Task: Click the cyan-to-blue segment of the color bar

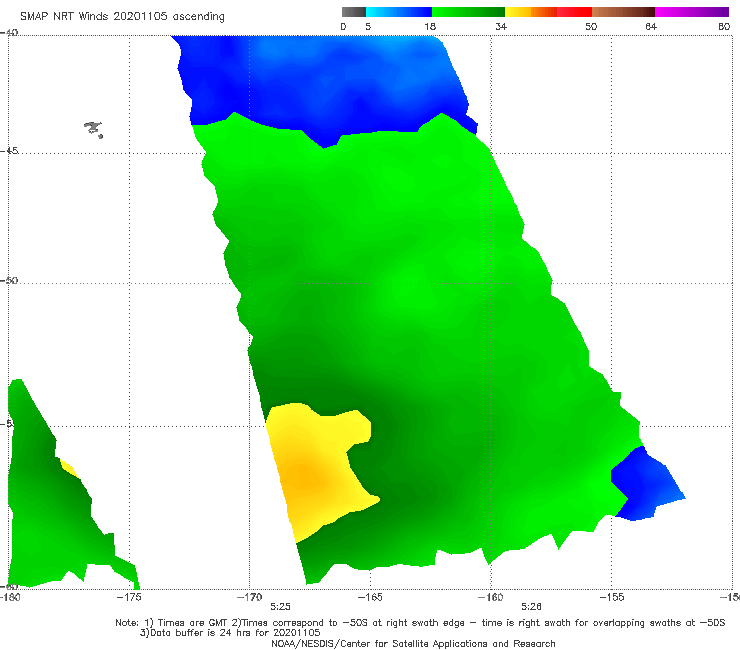Action: (x=399, y=12)
